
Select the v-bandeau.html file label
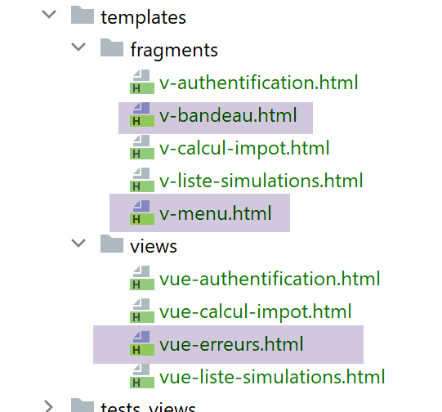[228, 115]
